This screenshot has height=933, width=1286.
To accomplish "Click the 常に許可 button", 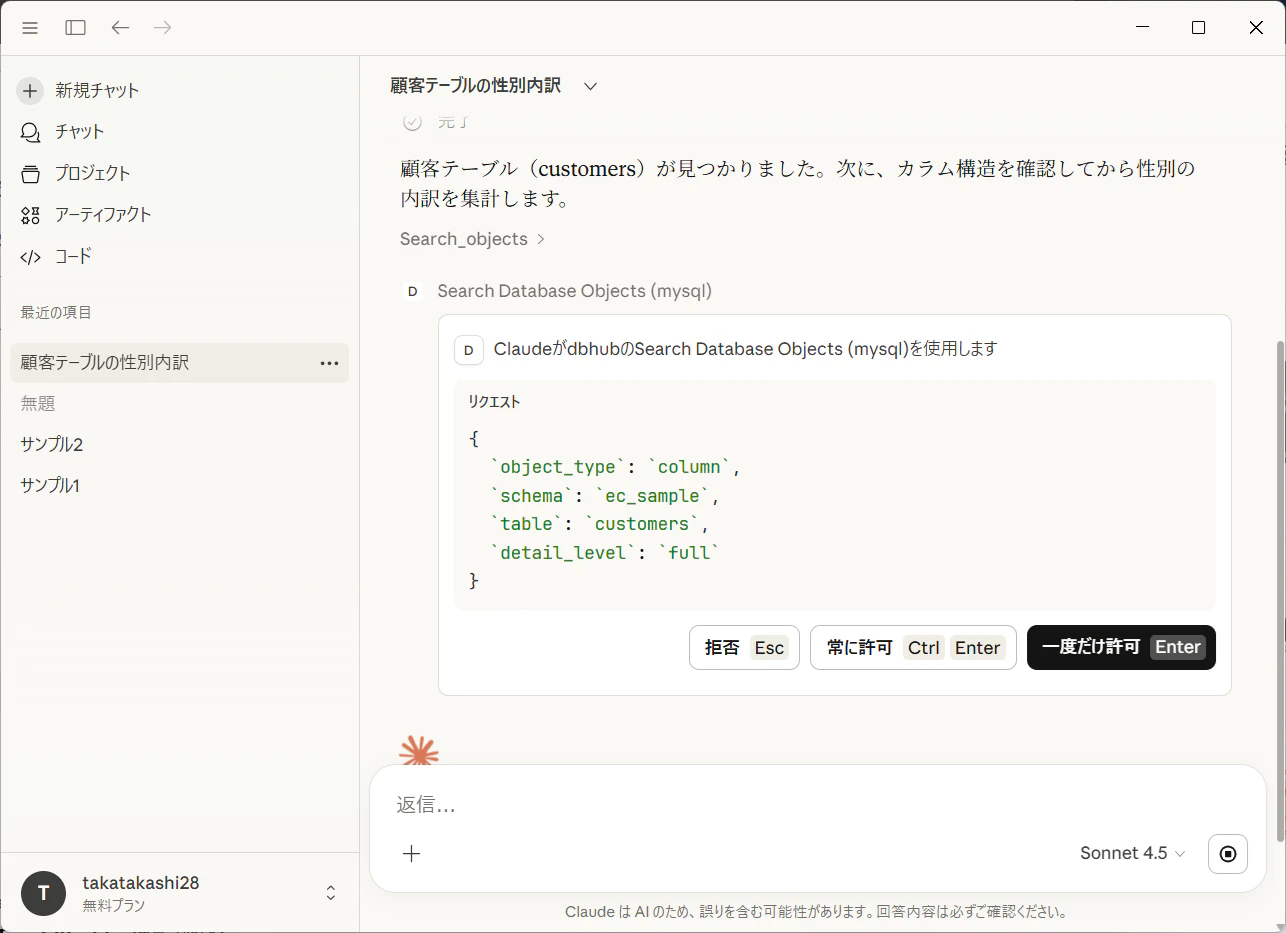I will (x=913, y=647).
